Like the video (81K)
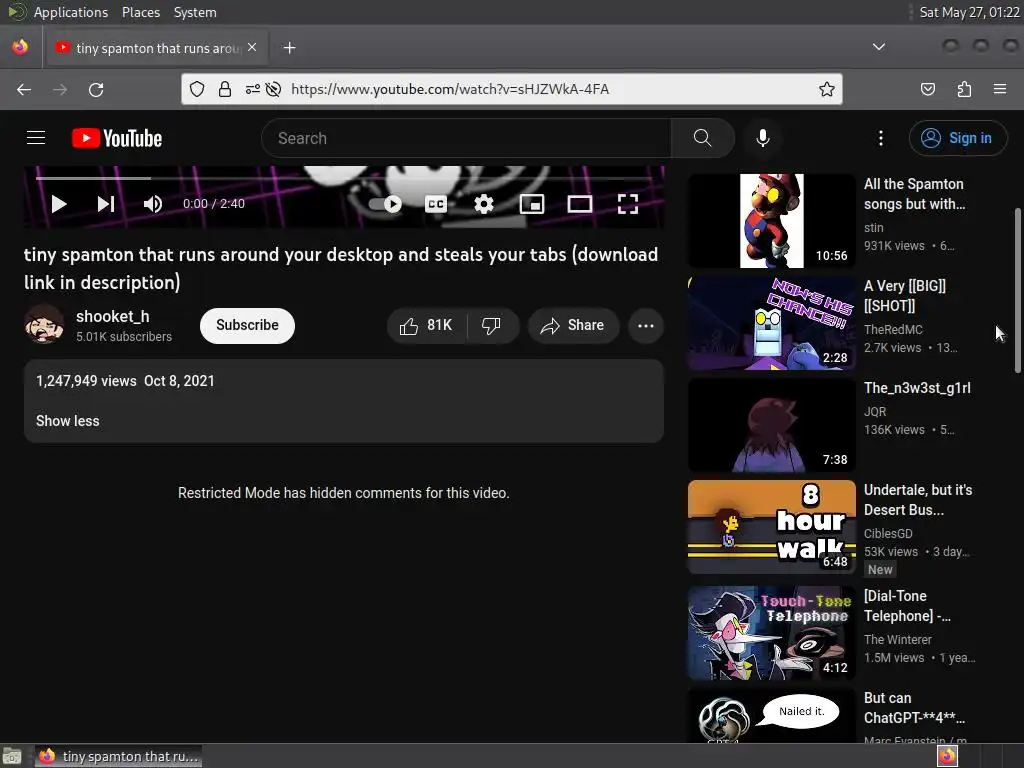This screenshot has height=768, width=1024. (426, 325)
